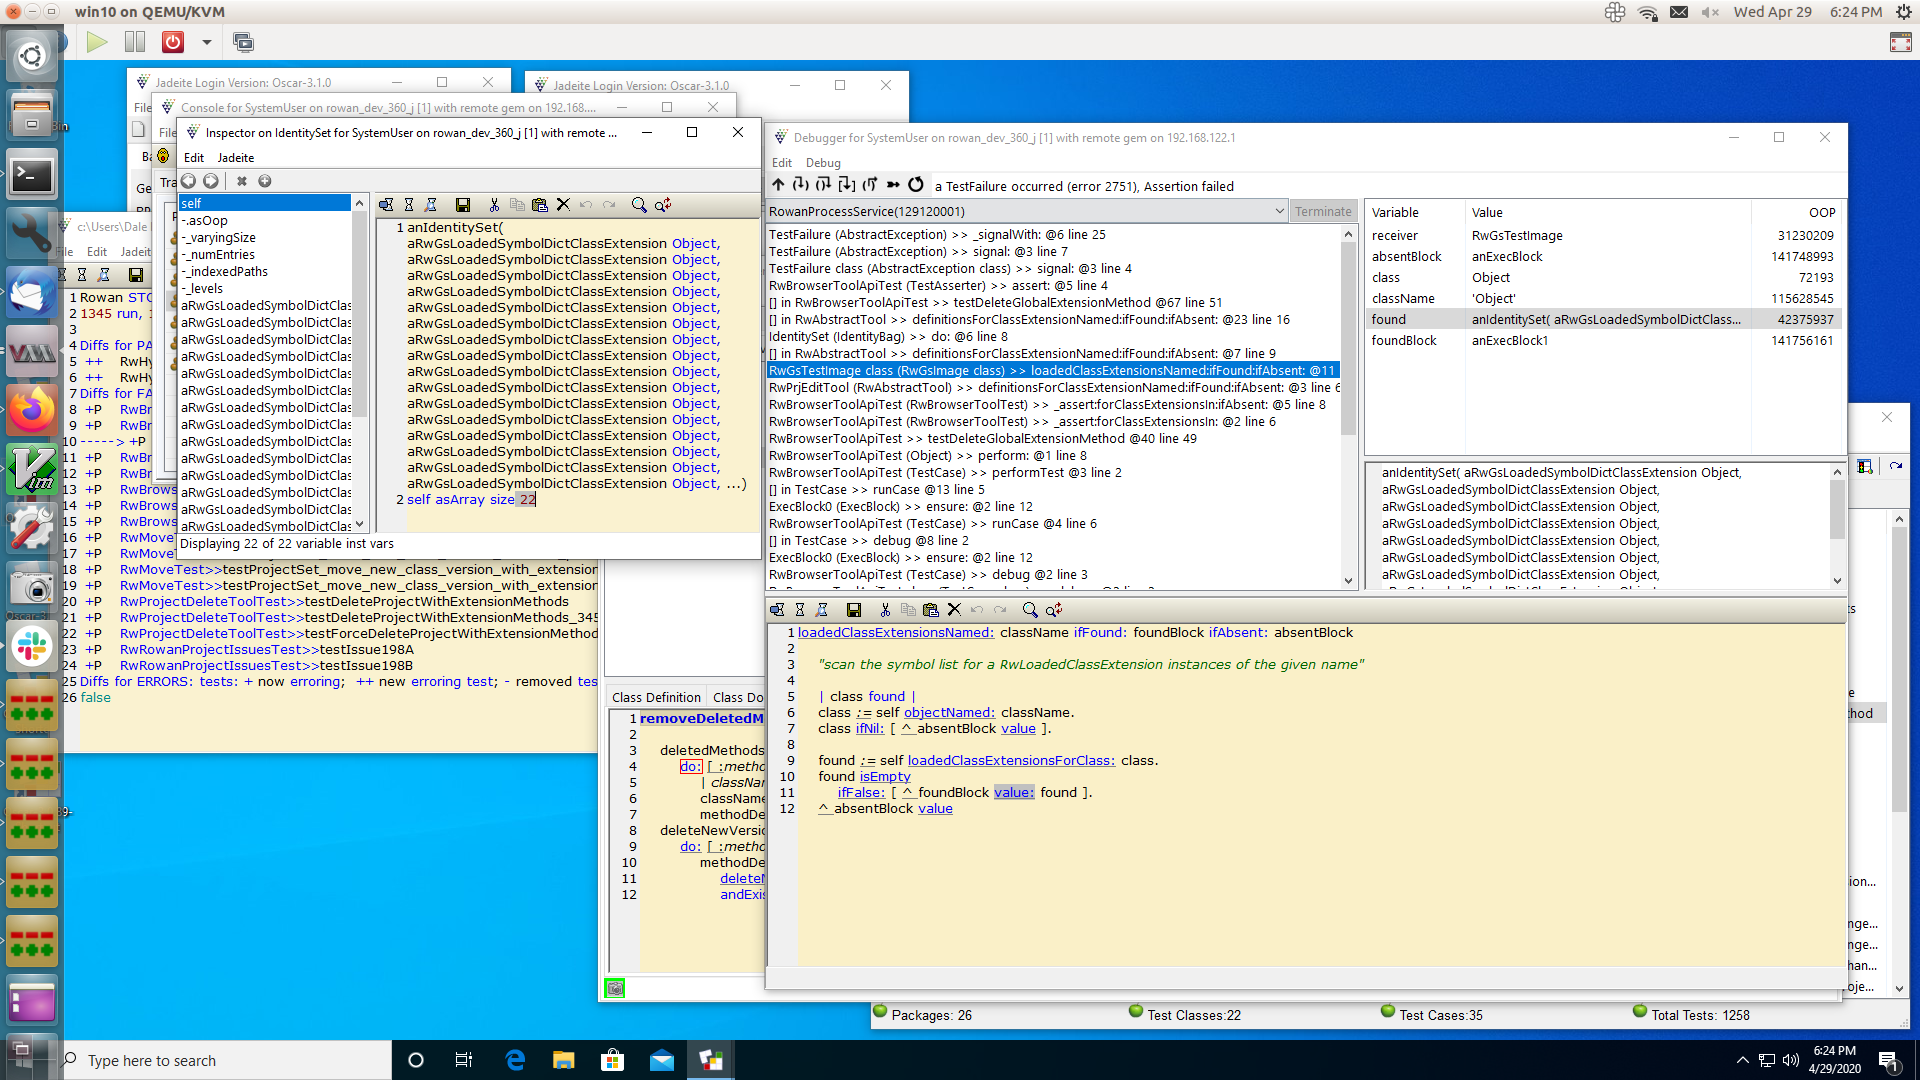Click the green play button in VM toolbar

coord(97,42)
